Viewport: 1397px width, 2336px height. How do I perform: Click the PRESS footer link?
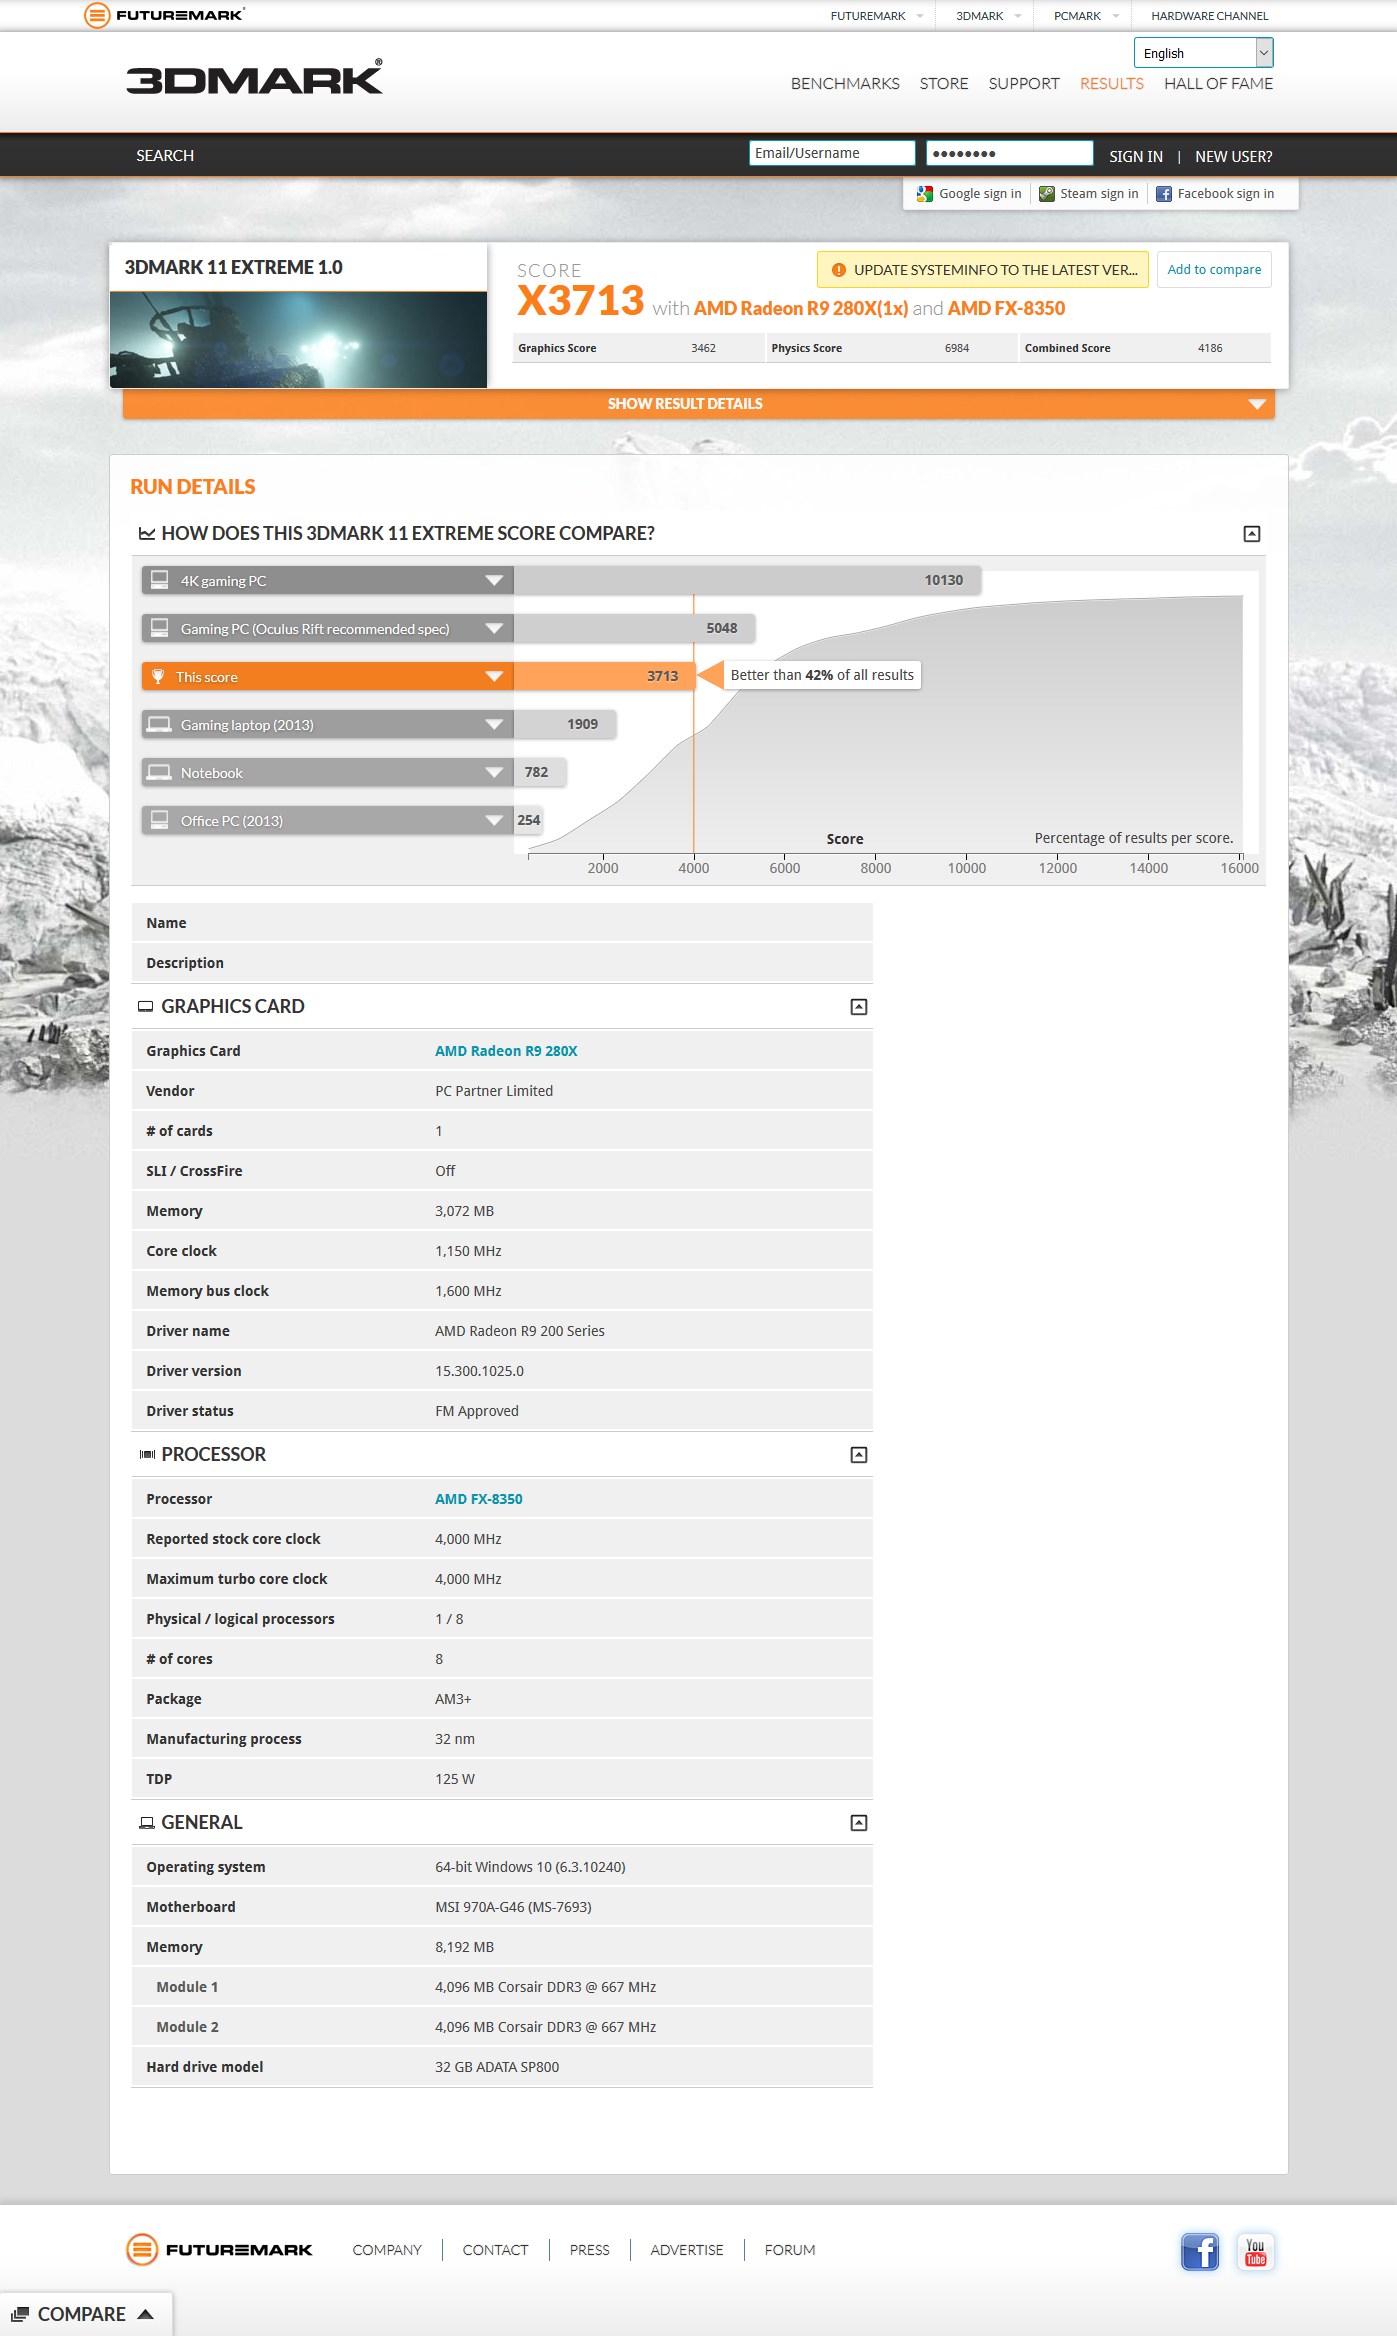click(x=589, y=2250)
